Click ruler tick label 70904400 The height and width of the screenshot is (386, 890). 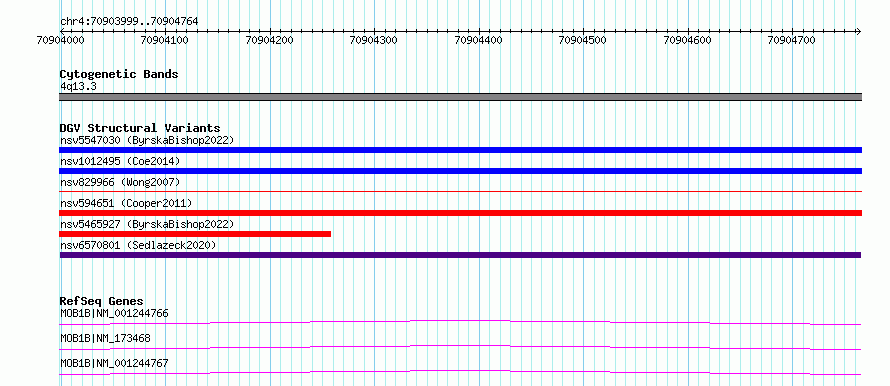click(x=479, y=40)
